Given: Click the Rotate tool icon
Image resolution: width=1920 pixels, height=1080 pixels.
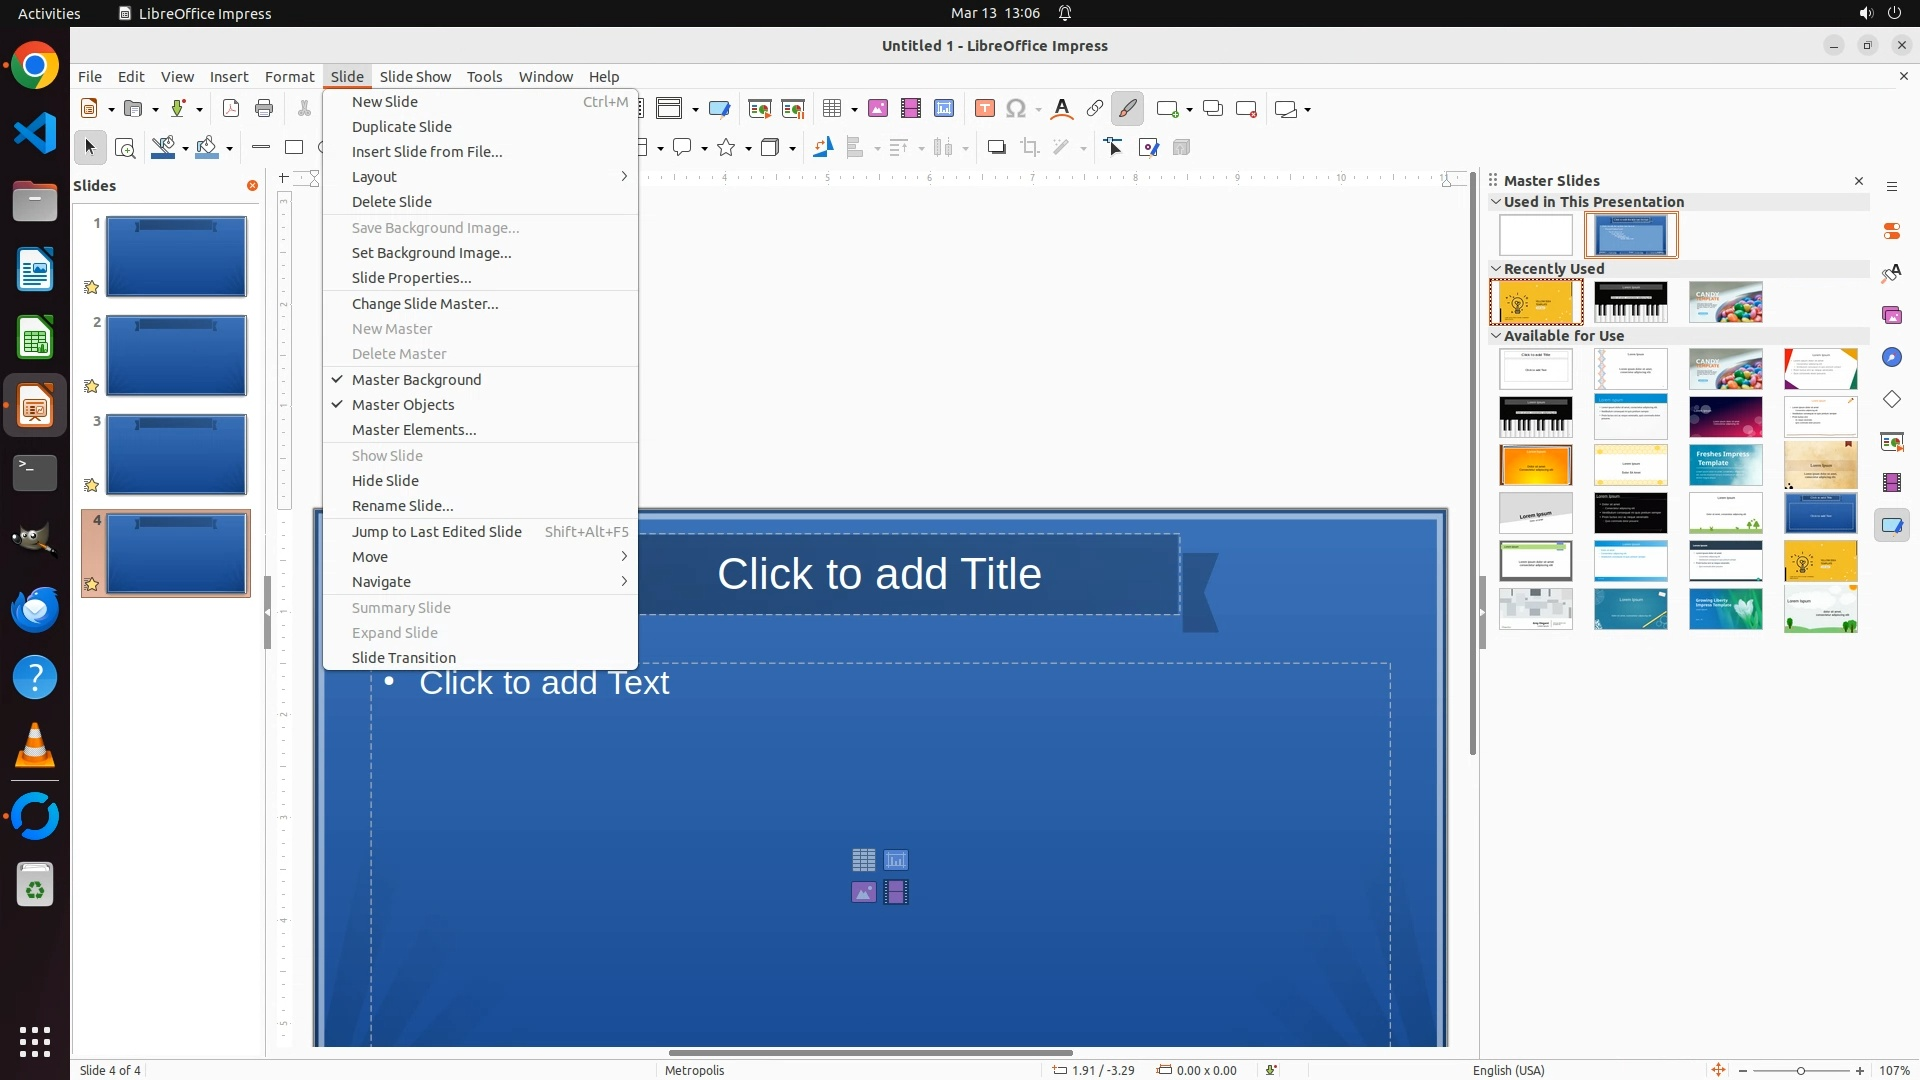Looking at the screenshot, I should coord(823,148).
